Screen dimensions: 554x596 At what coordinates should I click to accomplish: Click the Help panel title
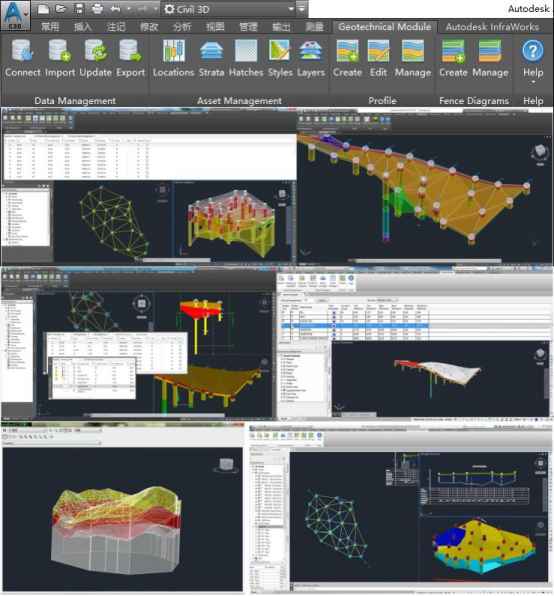[x=533, y=101]
